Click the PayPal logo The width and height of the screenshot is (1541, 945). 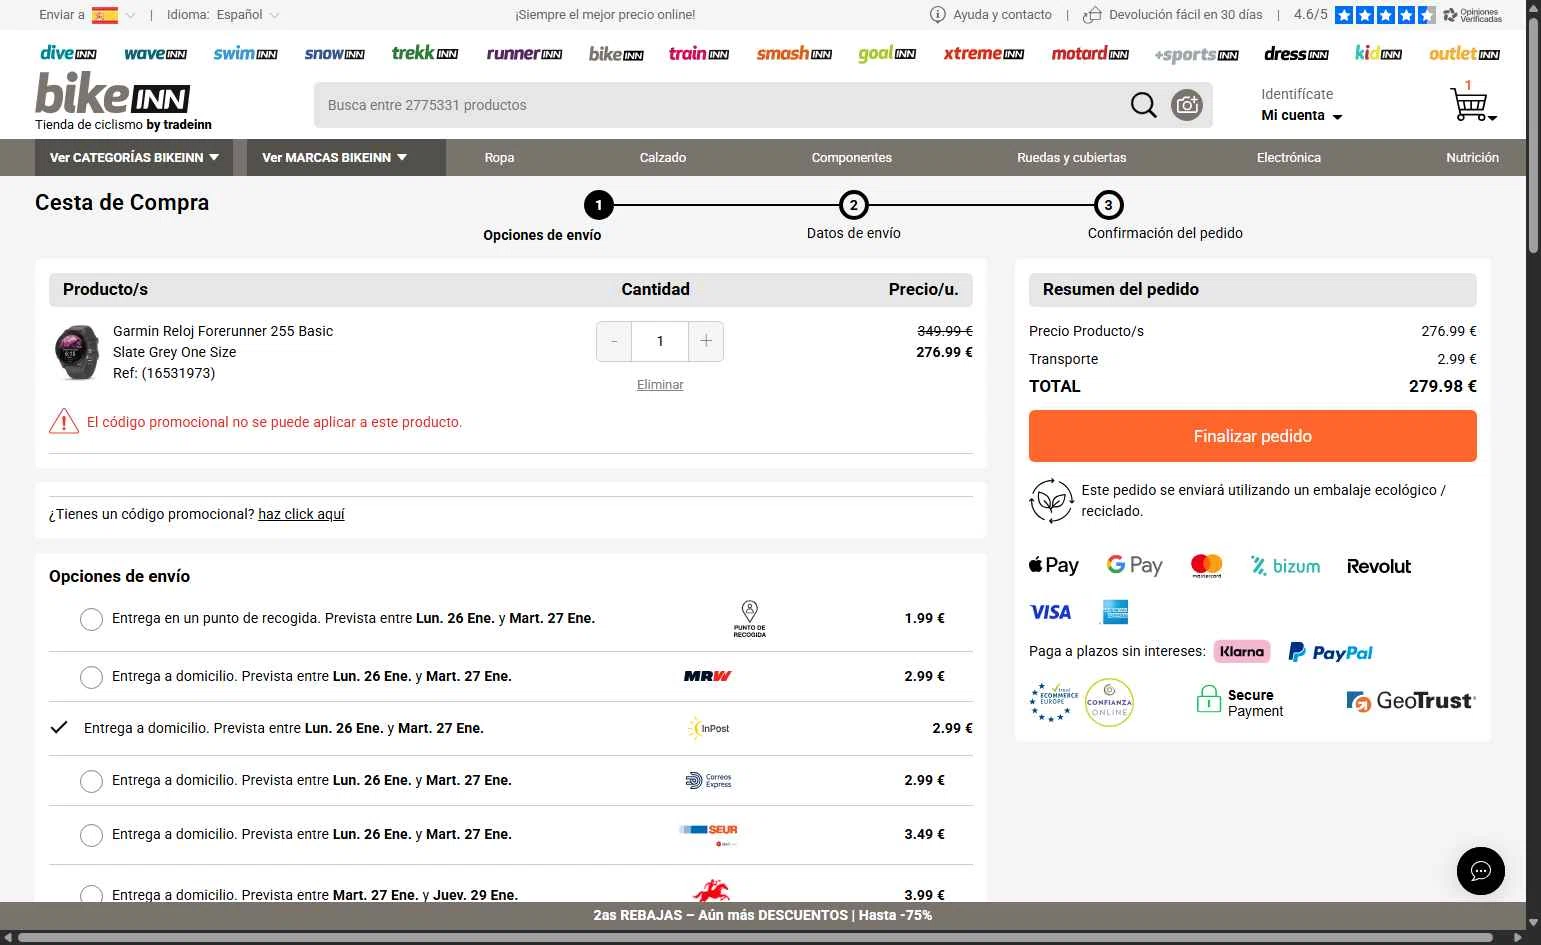click(x=1330, y=652)
